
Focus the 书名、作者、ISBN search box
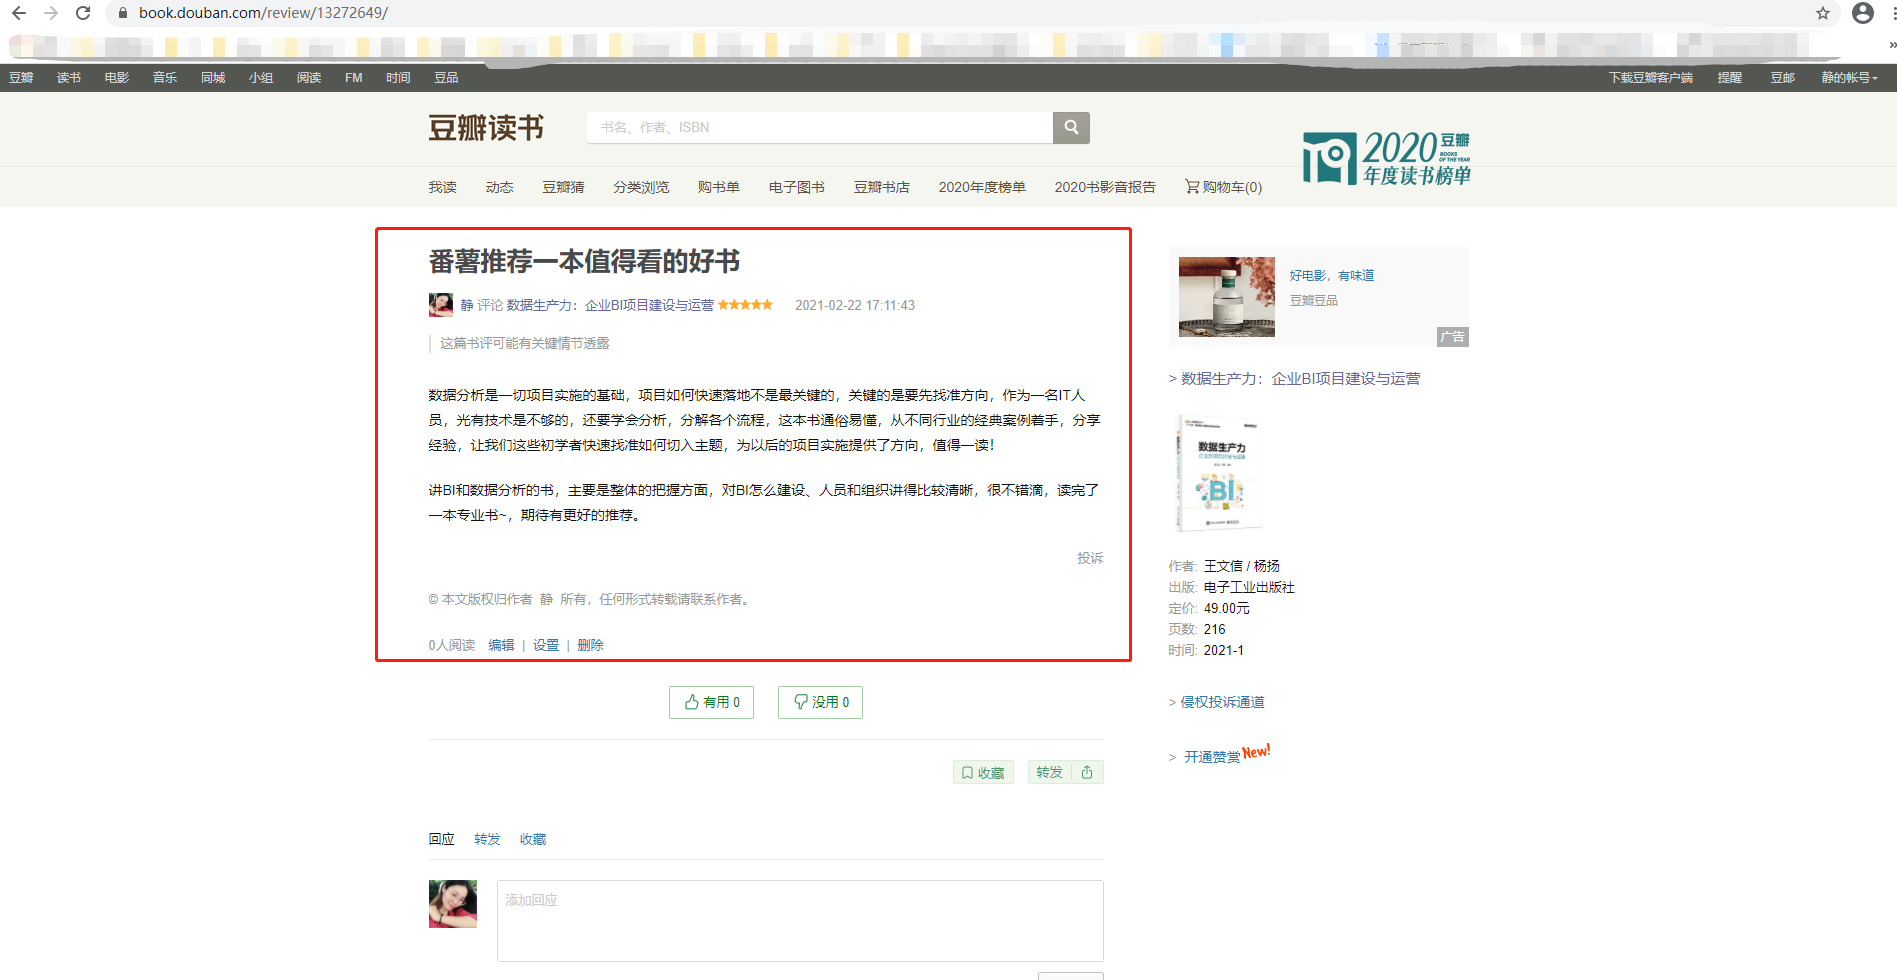(820, 127)
